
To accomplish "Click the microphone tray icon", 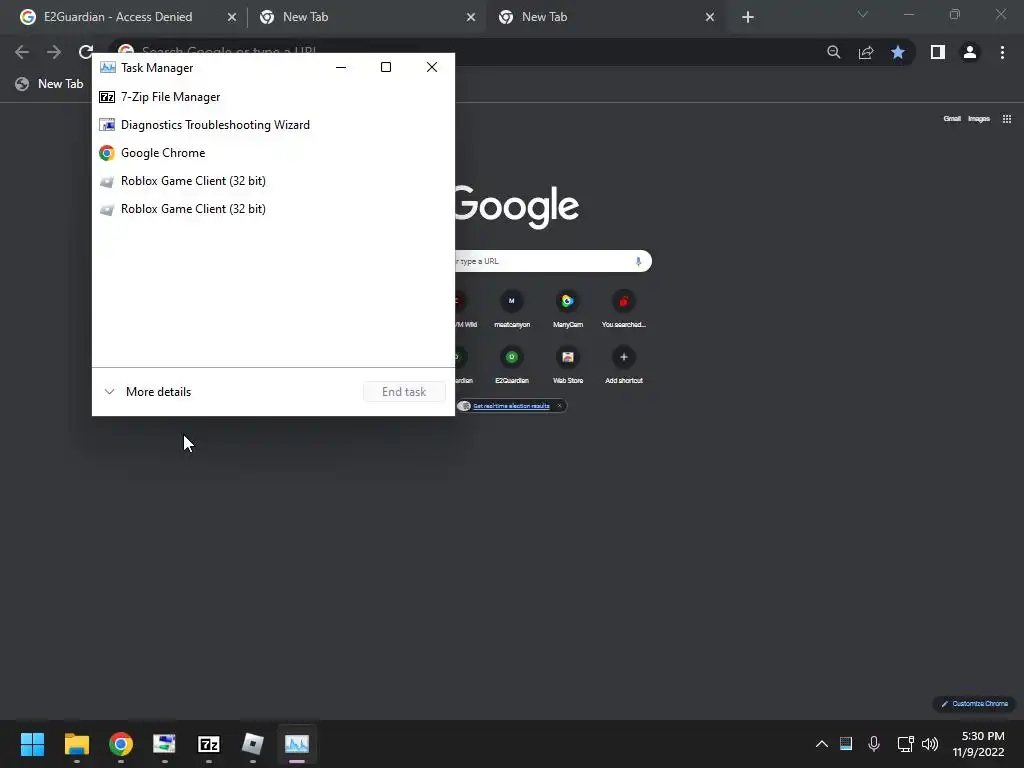I will (x=874, y=744).
